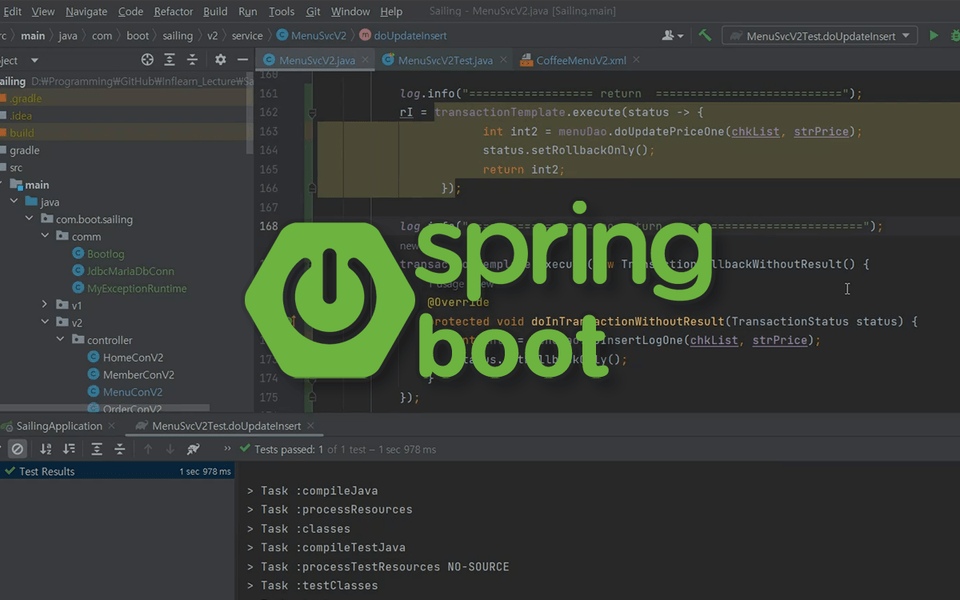Go to the next failed test arrow

pos(170,449)
